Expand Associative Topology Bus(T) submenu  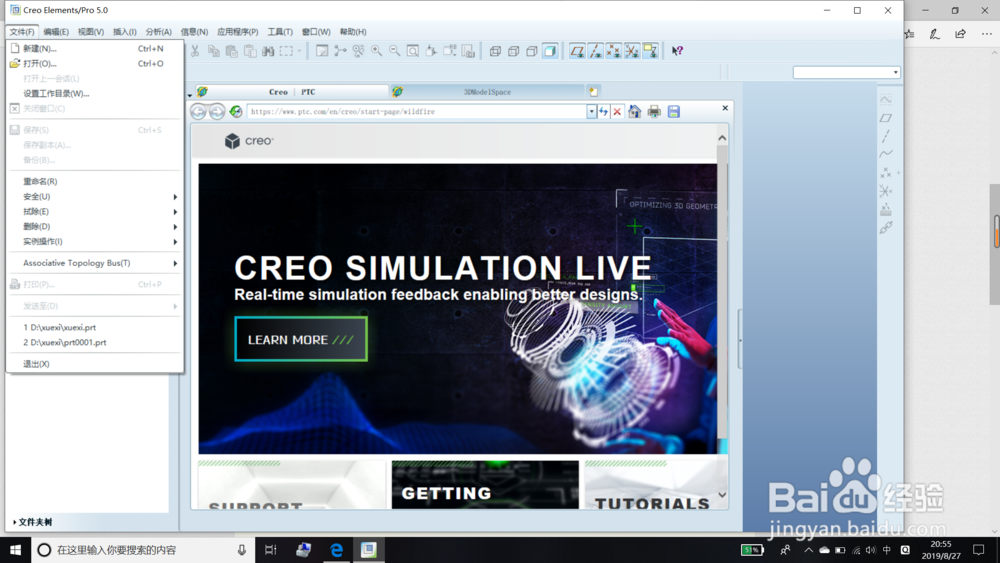click(94, 263)
